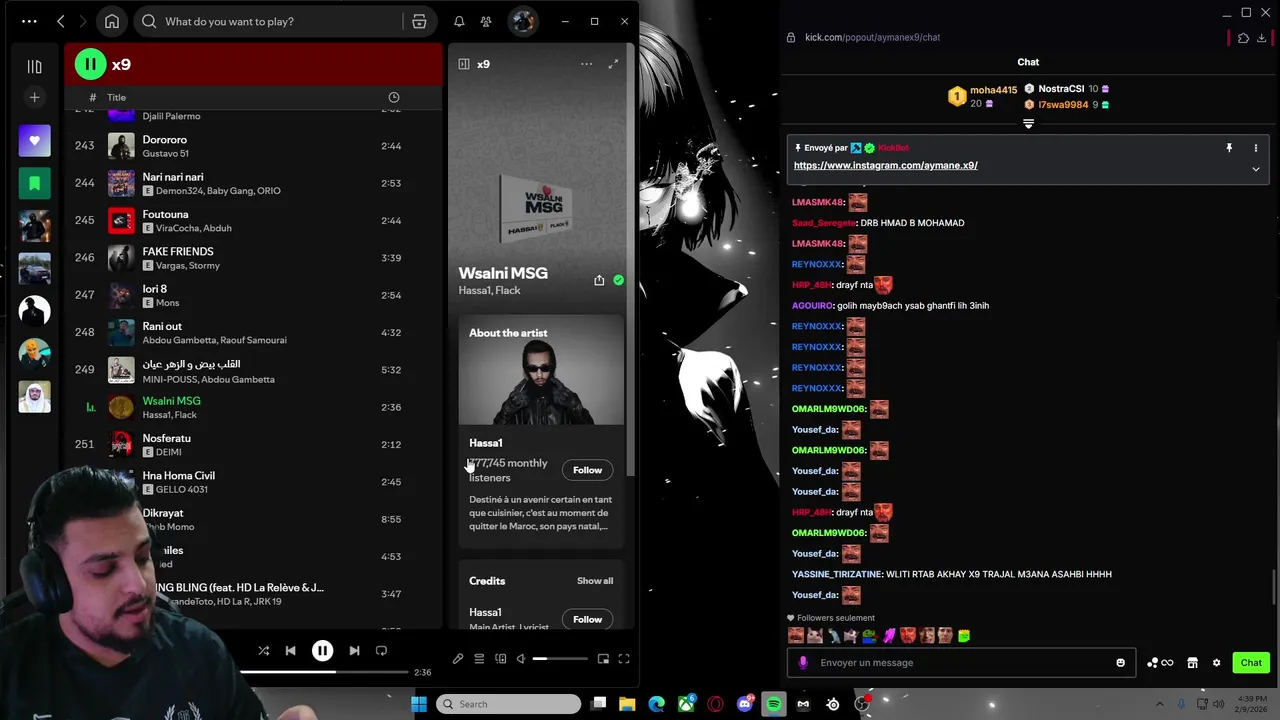This screenshot has width=1280, height=720.
Task: Toggle Now Playing view panel icon
Action: (464, 64)
